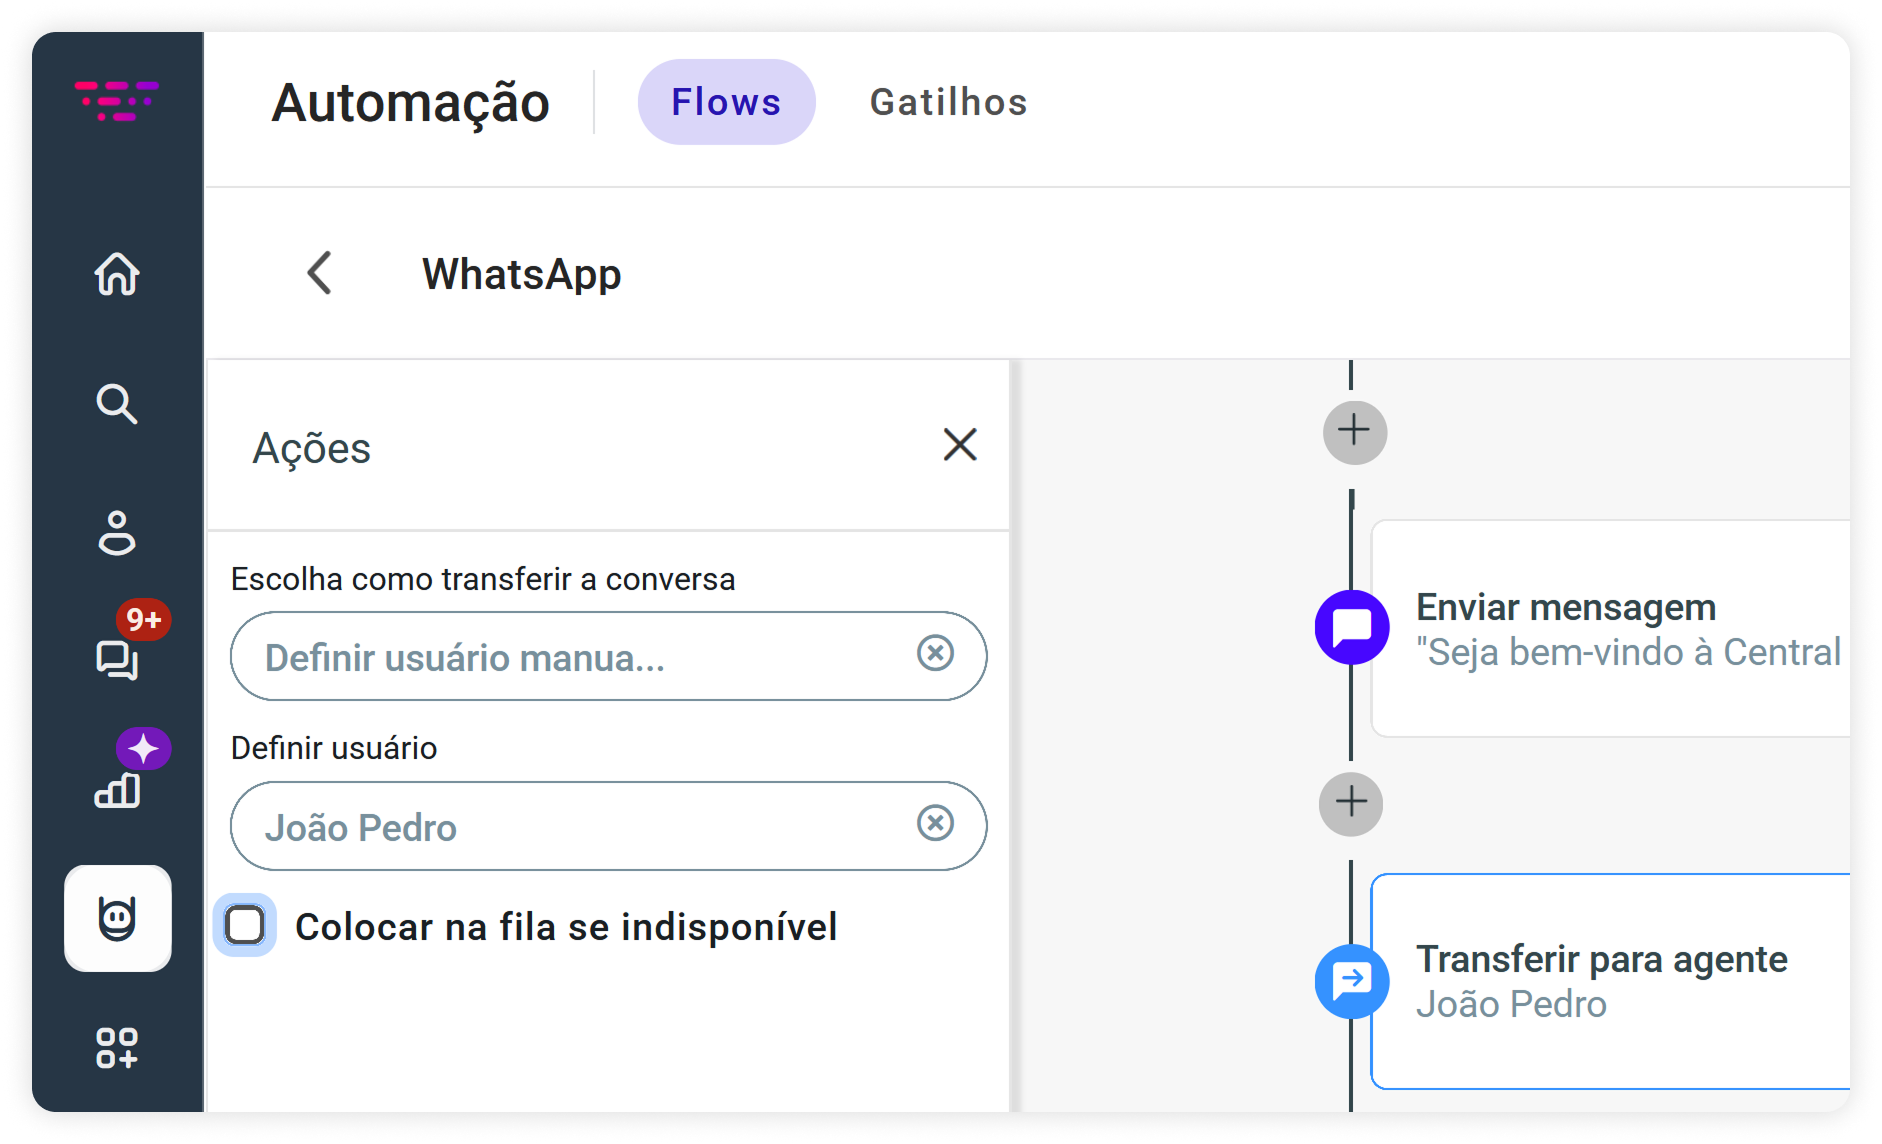This screenshot has width=1882, height=1144.
Task: Open the contacts person icon
Action: pos(117,533)
